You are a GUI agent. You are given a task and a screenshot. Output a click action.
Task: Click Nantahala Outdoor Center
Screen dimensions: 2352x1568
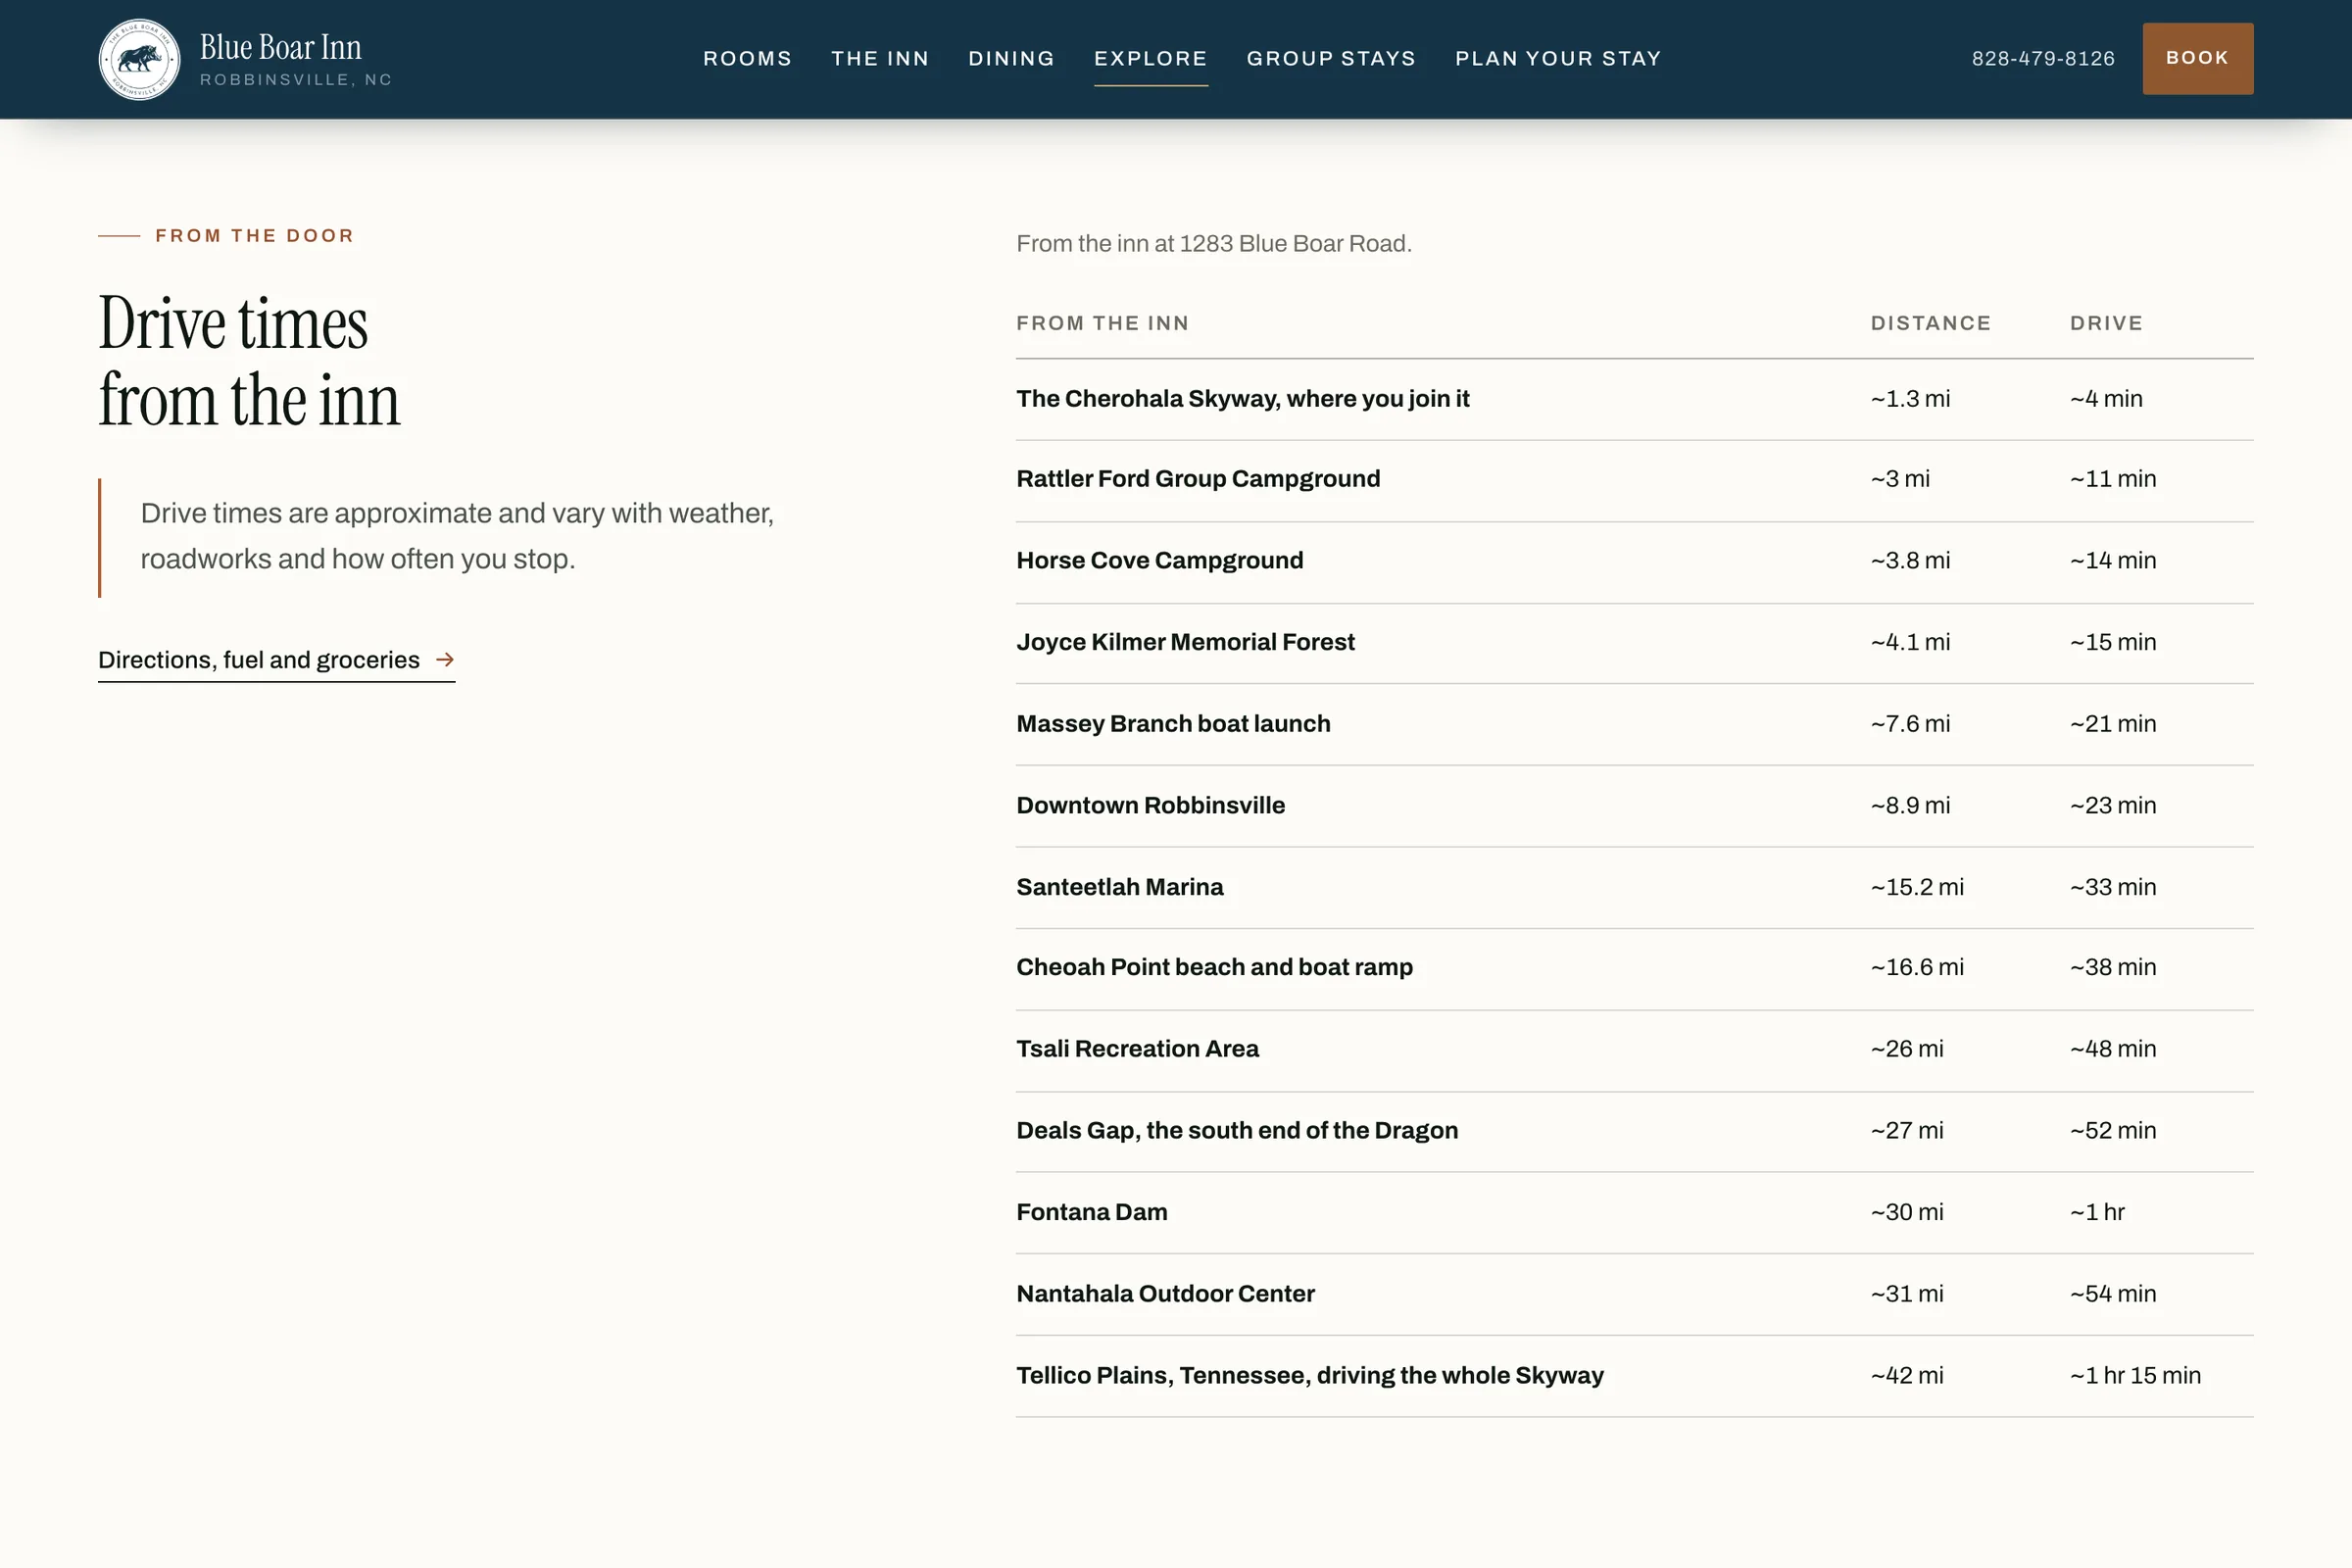pos(1165,1294)
